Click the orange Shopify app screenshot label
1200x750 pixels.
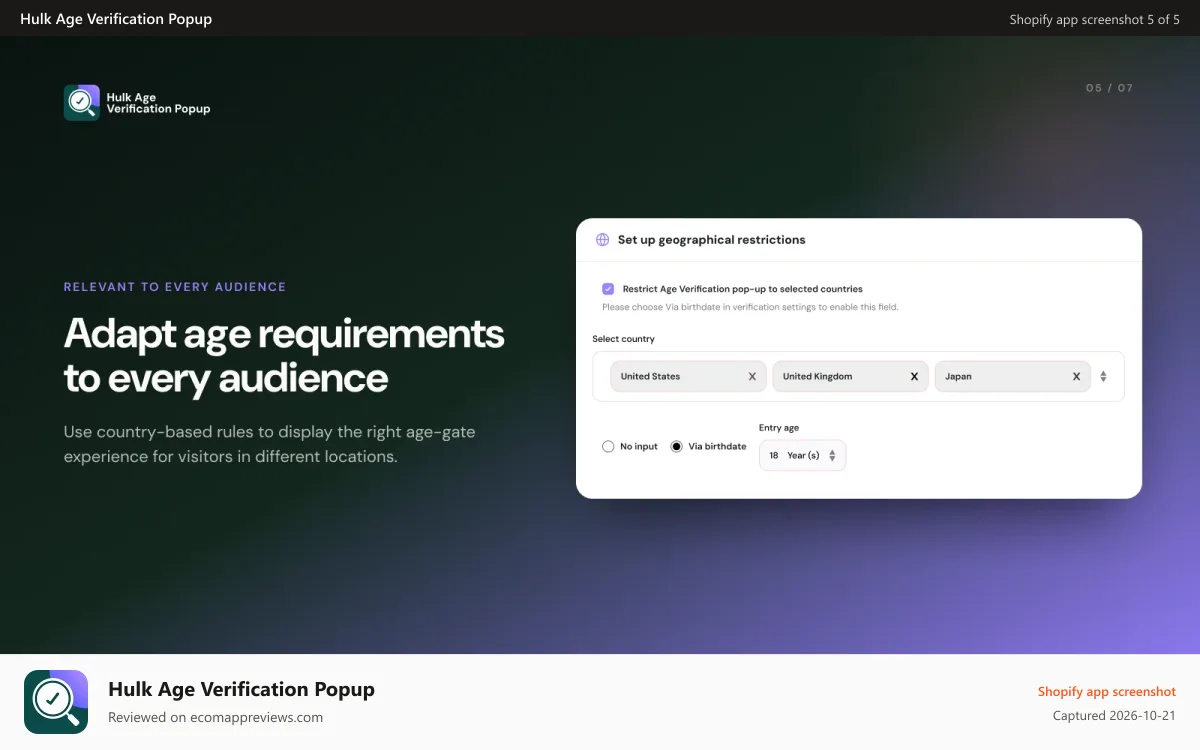point(1106,691)
